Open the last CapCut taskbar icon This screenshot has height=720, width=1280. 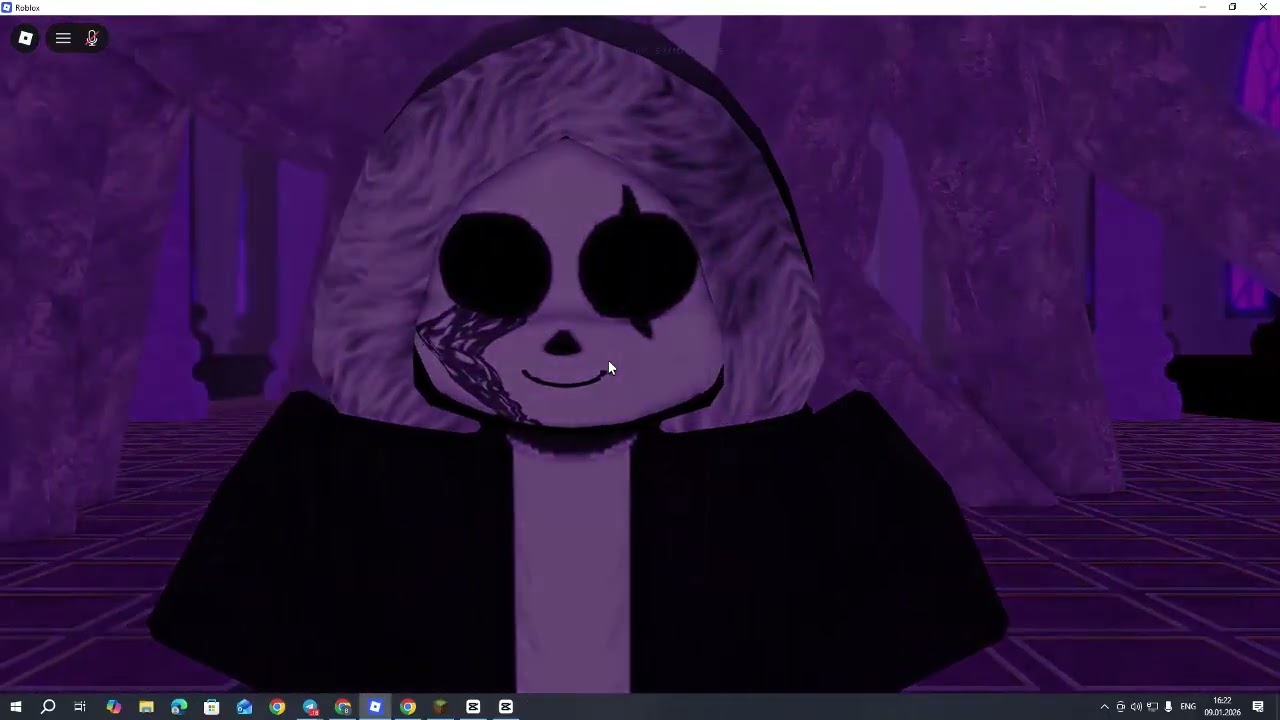pyautogui.click(x=506, y=707)
